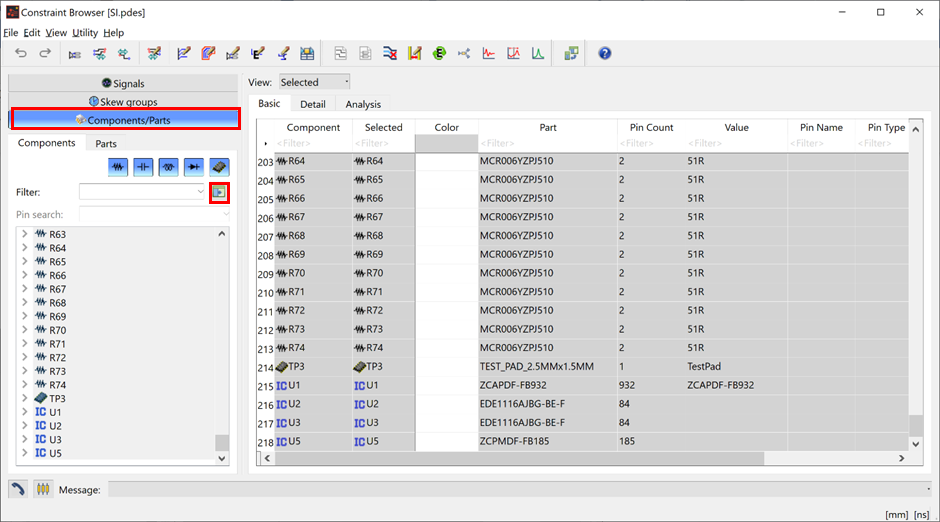Open the Skew groups section

124,101
